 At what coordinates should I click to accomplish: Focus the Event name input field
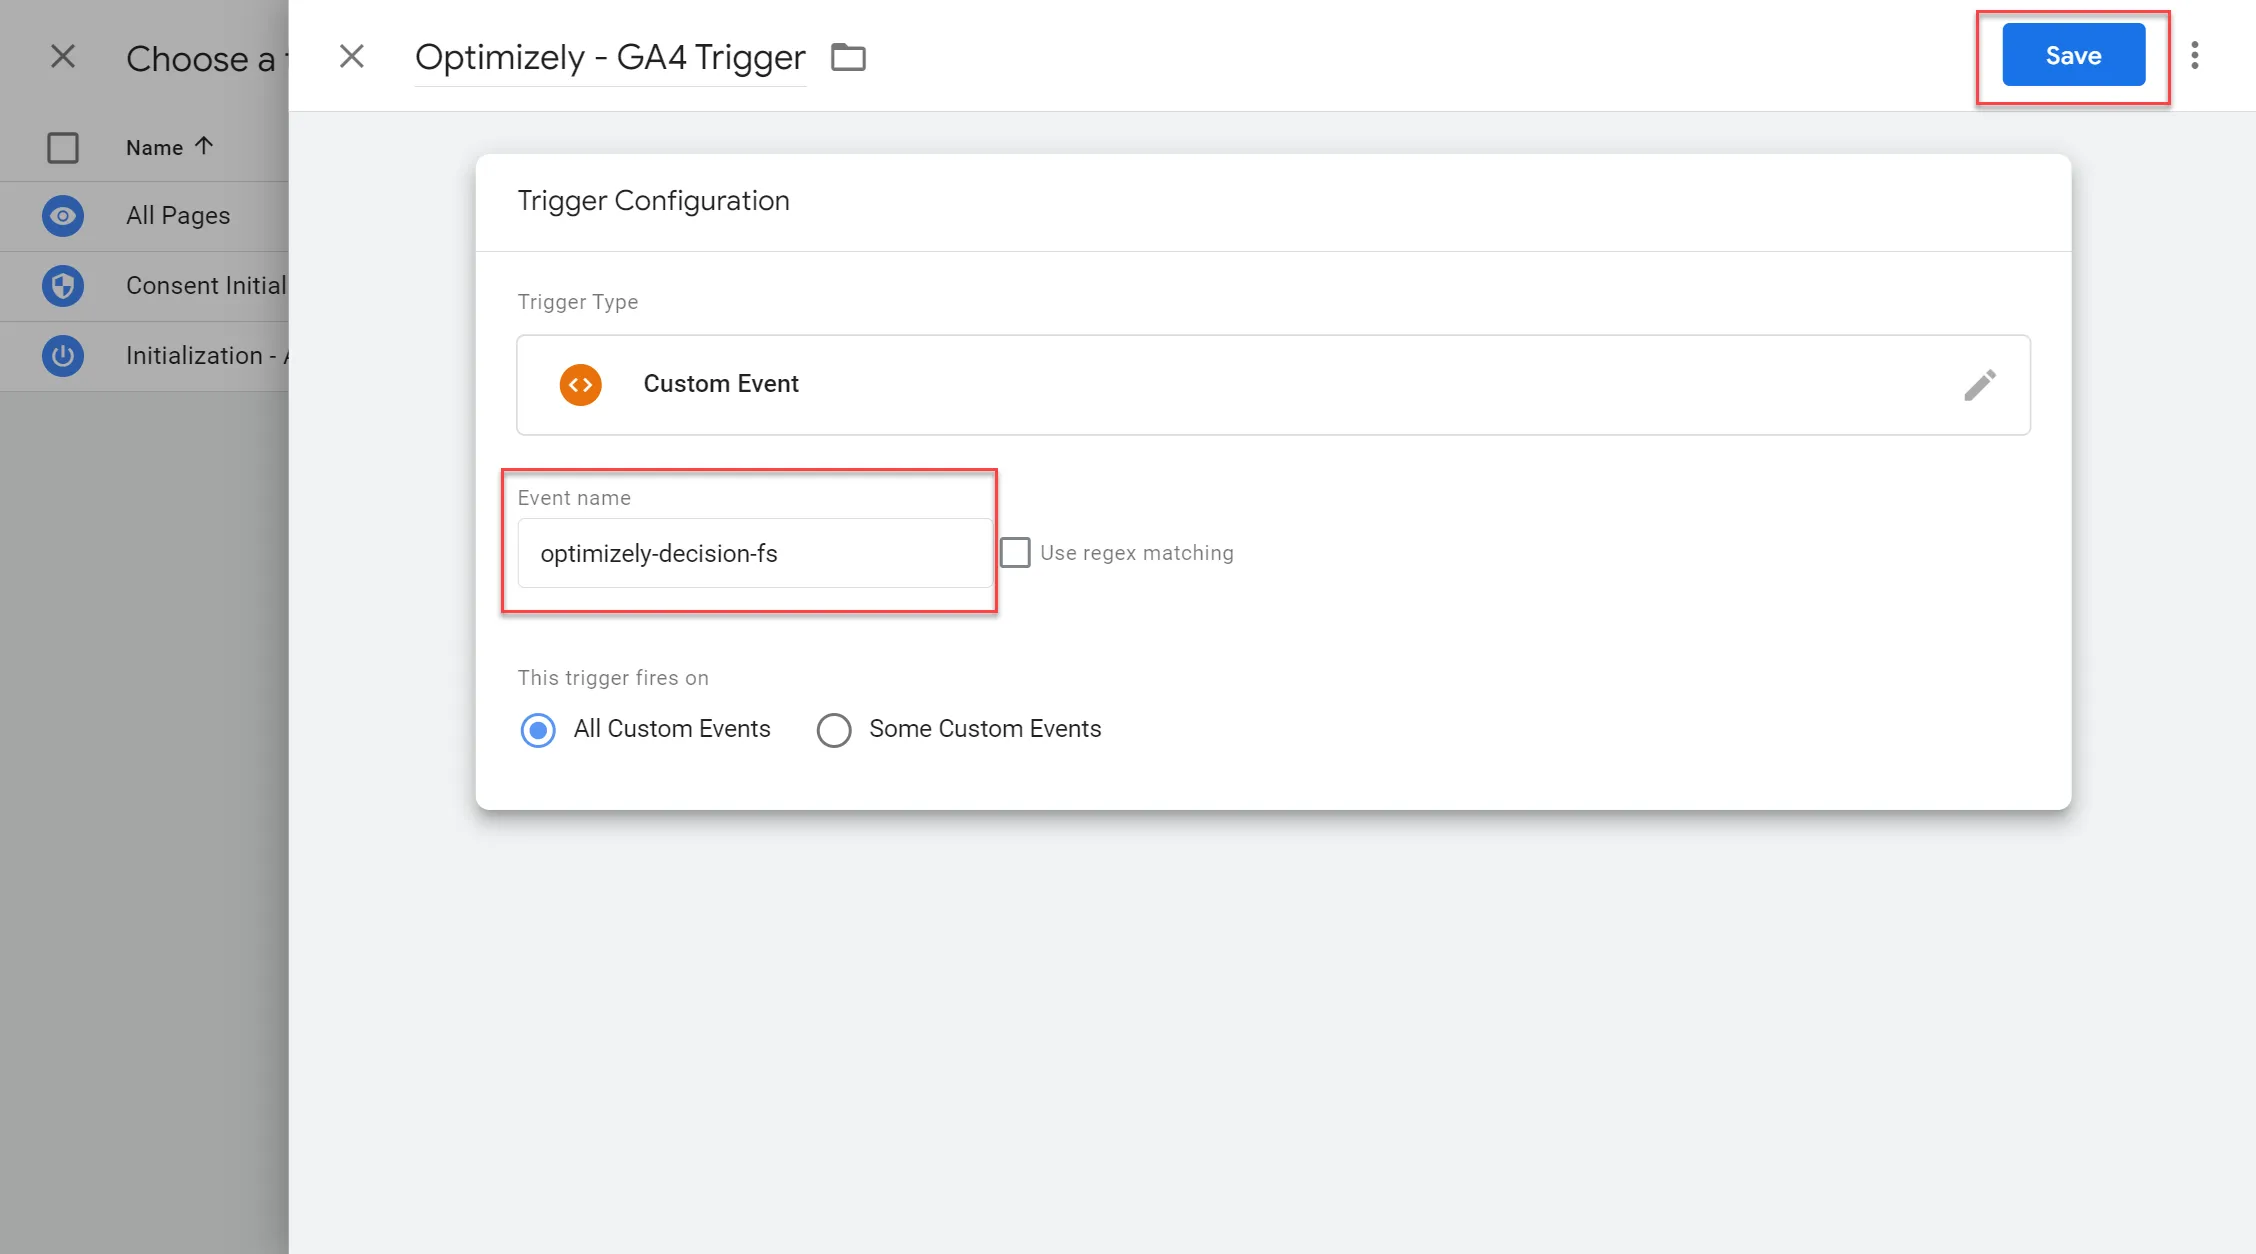(x=755, y=553)
